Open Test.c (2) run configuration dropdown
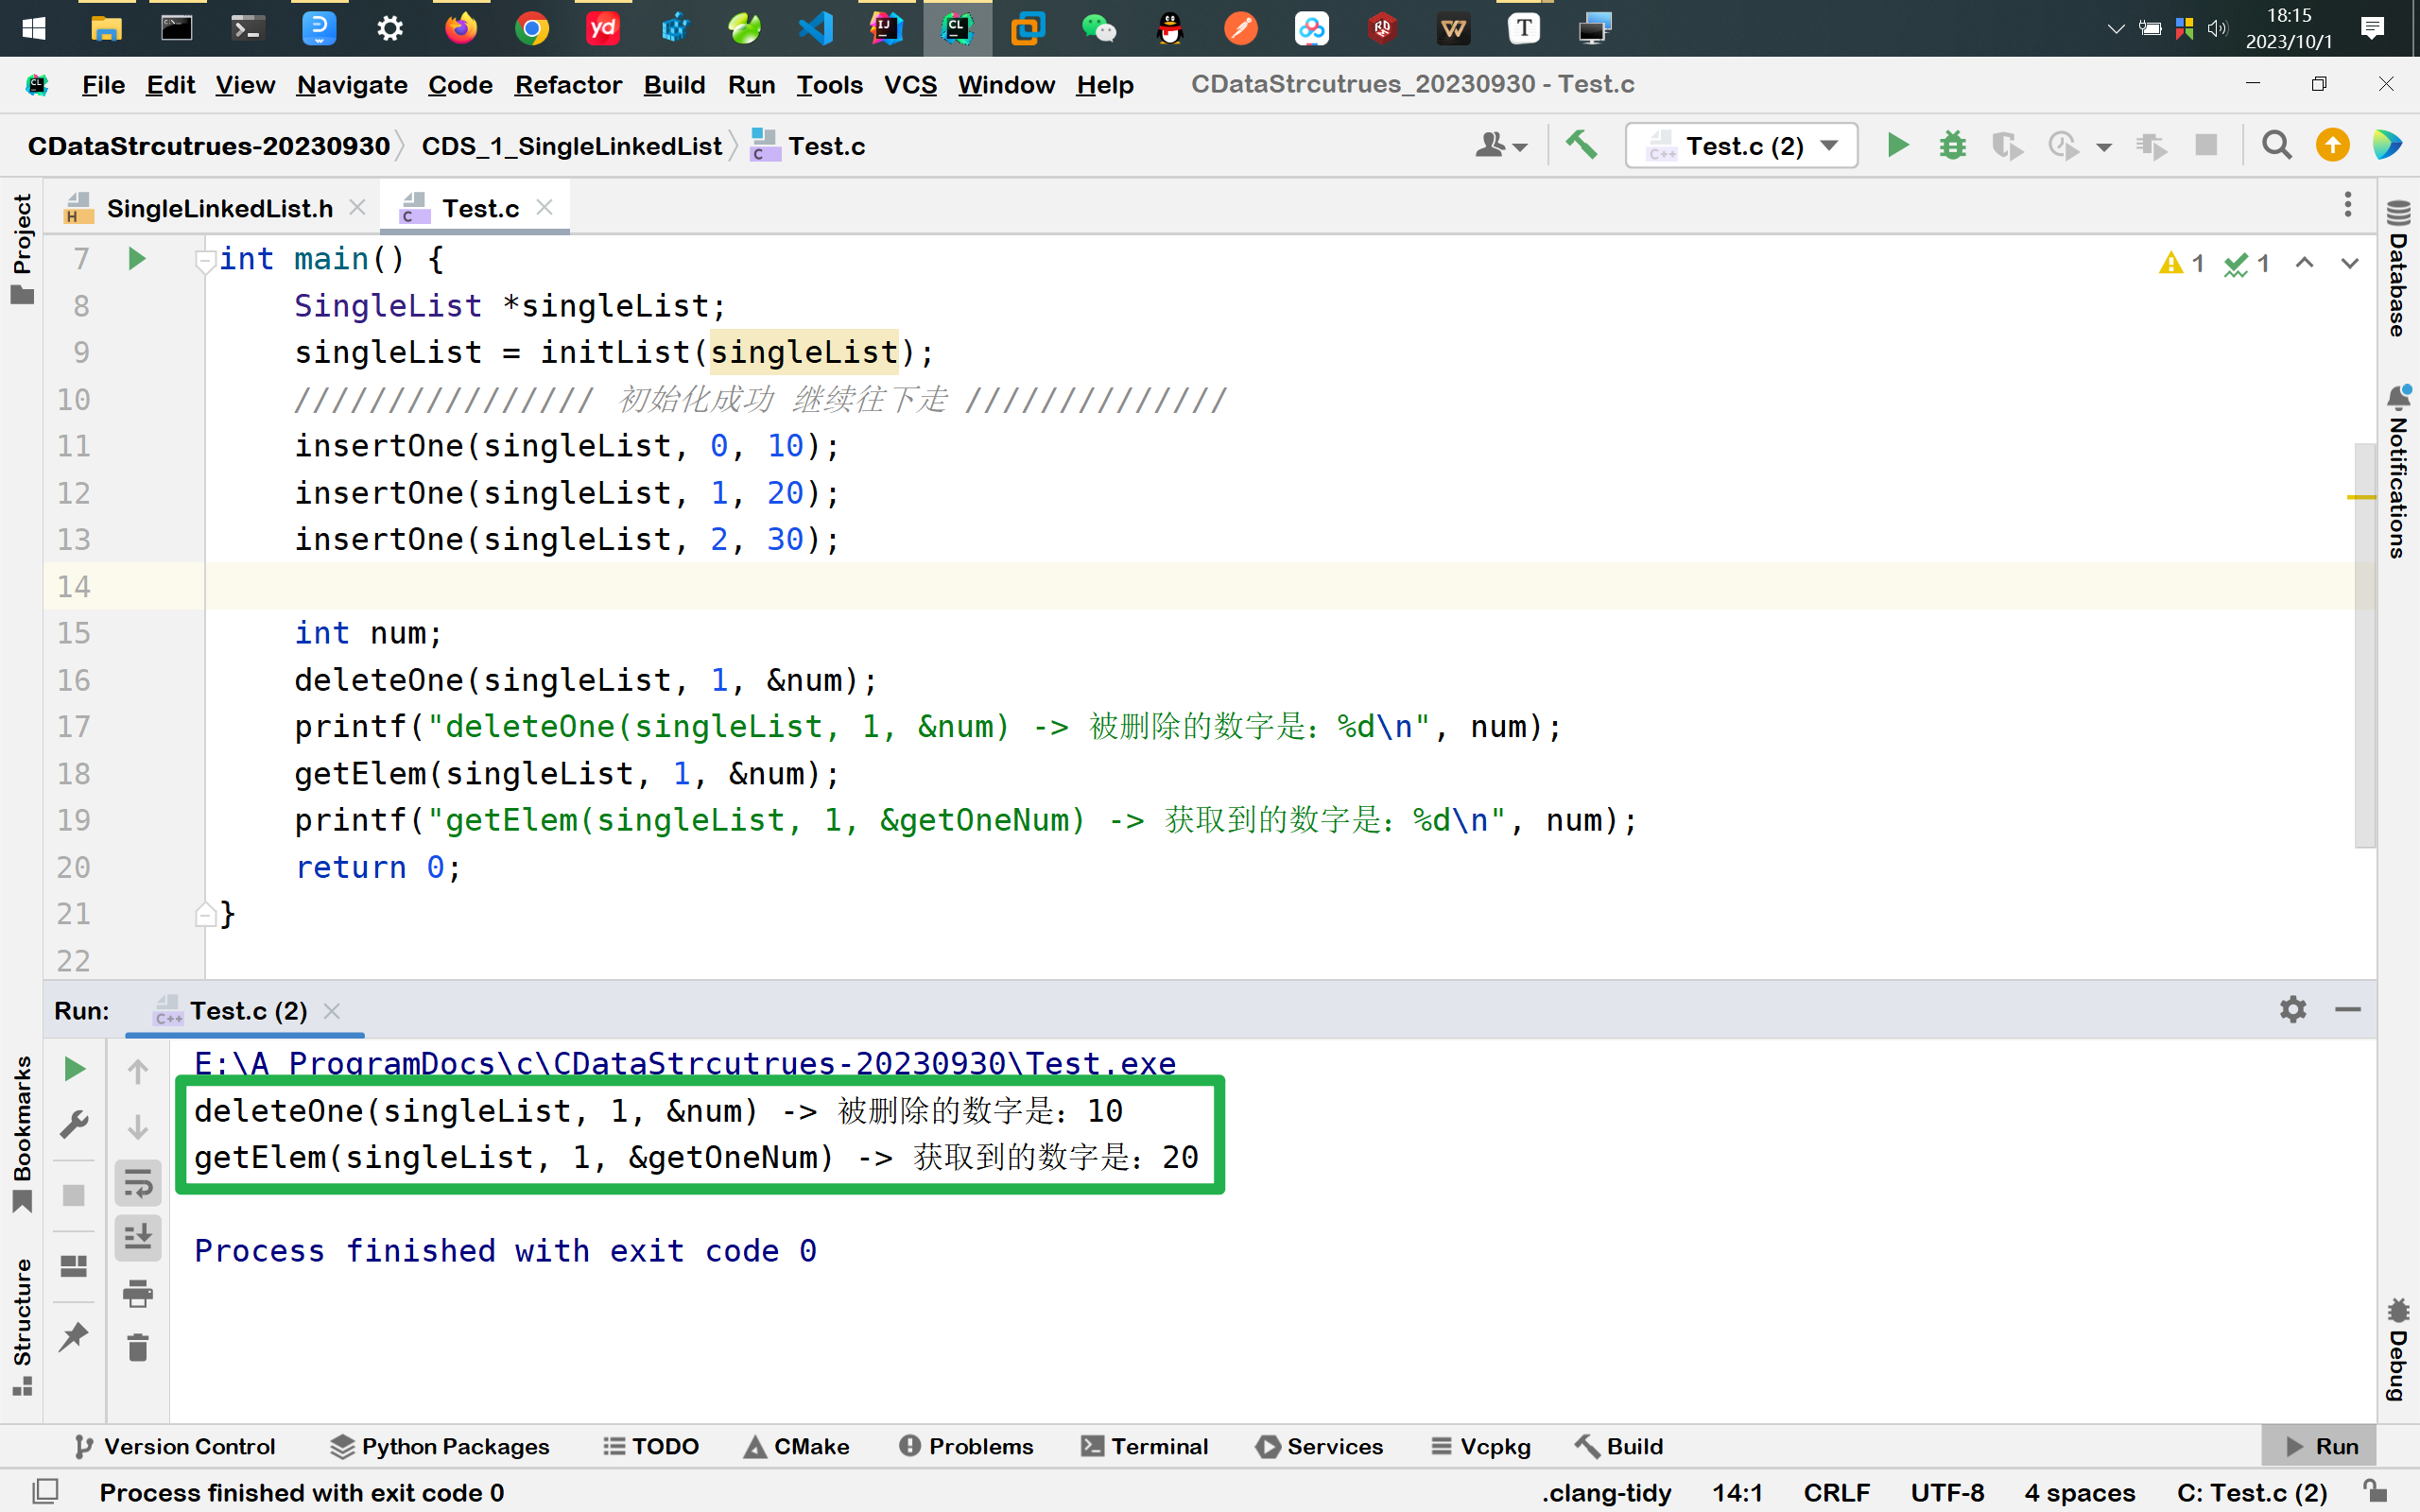This screenshot has width=2420, height=1512. [1741, 146]
